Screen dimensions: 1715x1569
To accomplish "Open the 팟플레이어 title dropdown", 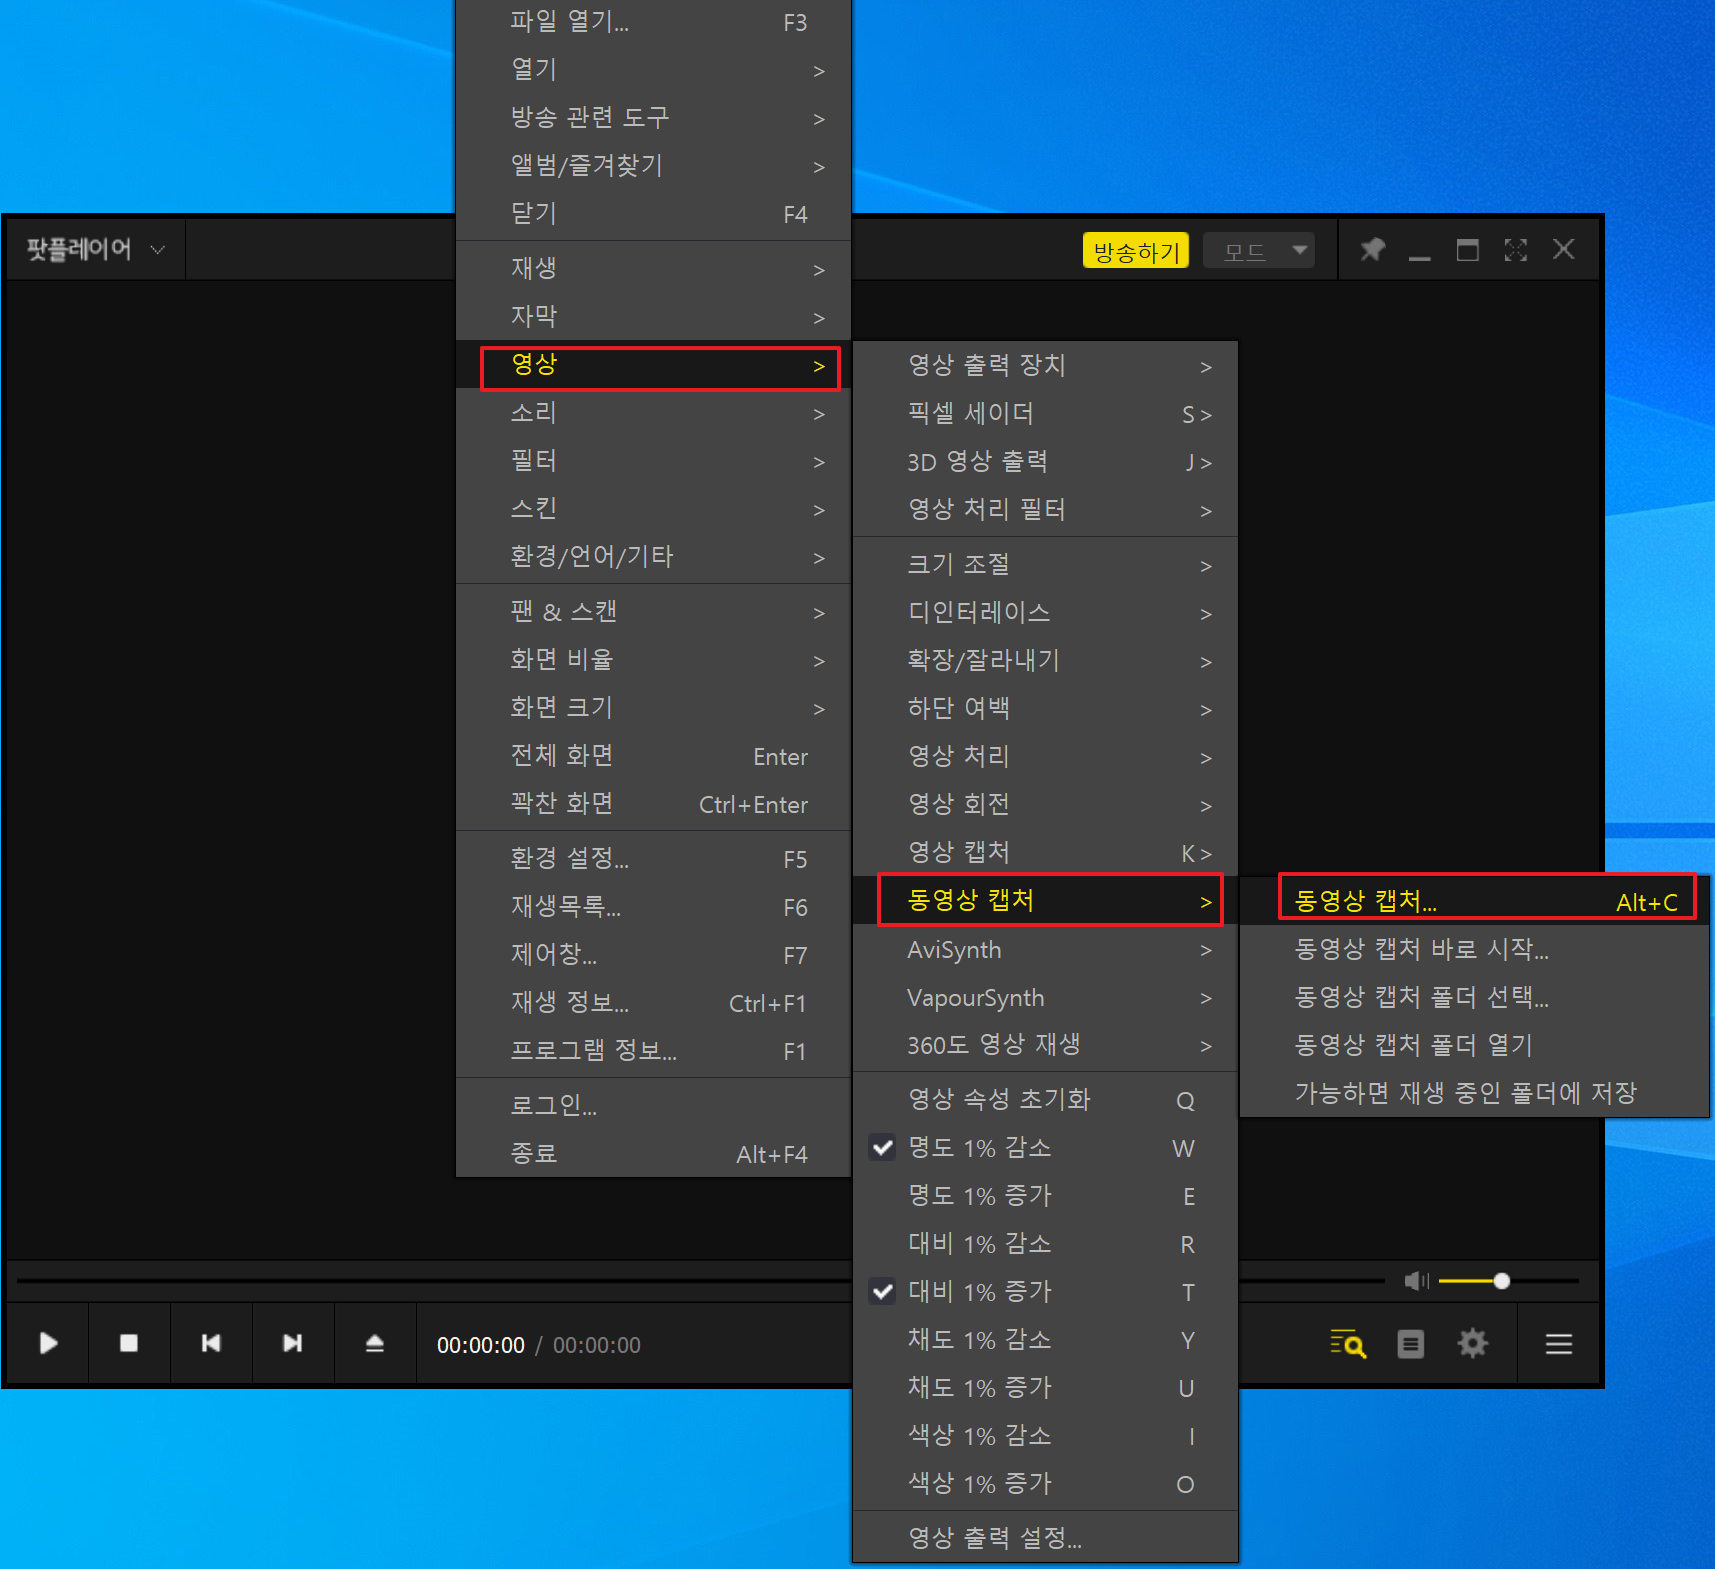I will 95,249.
